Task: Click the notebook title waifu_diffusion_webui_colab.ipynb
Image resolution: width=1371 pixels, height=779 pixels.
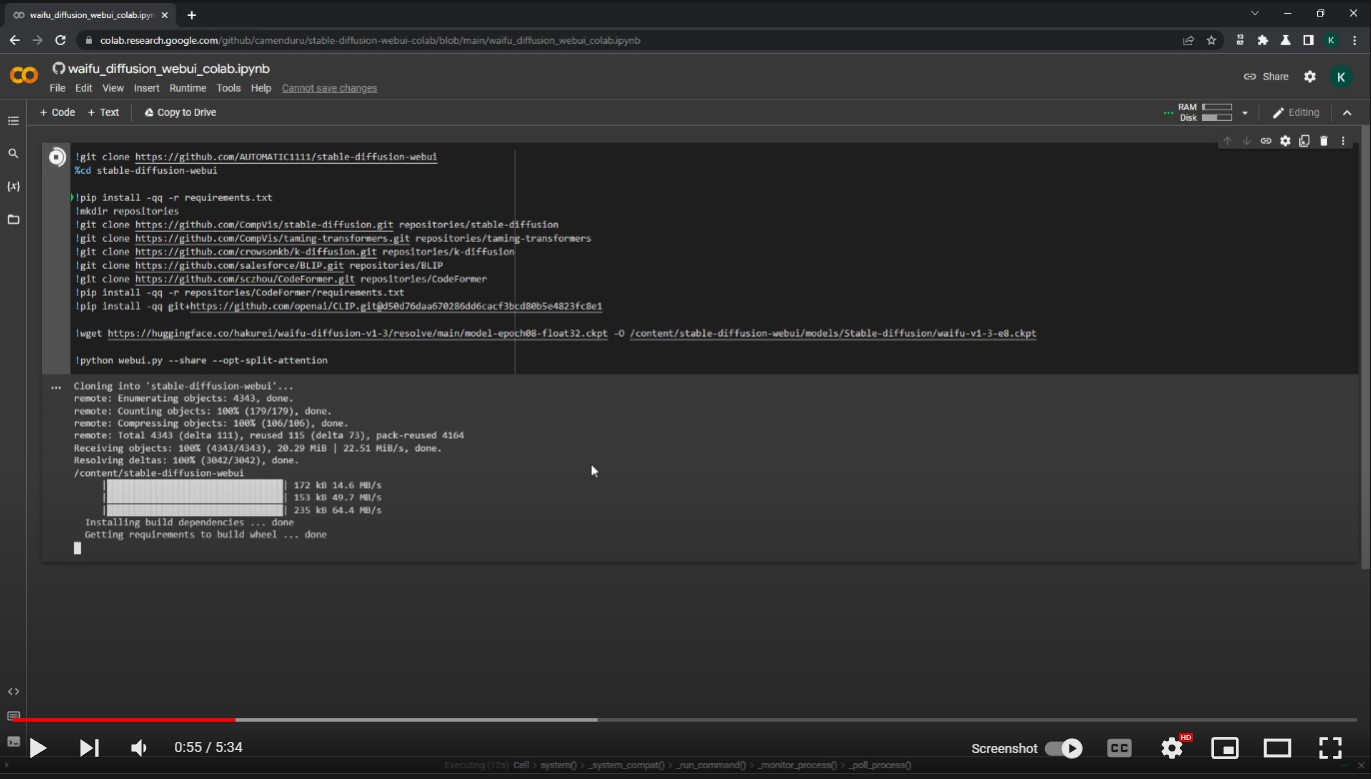Action: pyautogui.click(x=169, y=69)
